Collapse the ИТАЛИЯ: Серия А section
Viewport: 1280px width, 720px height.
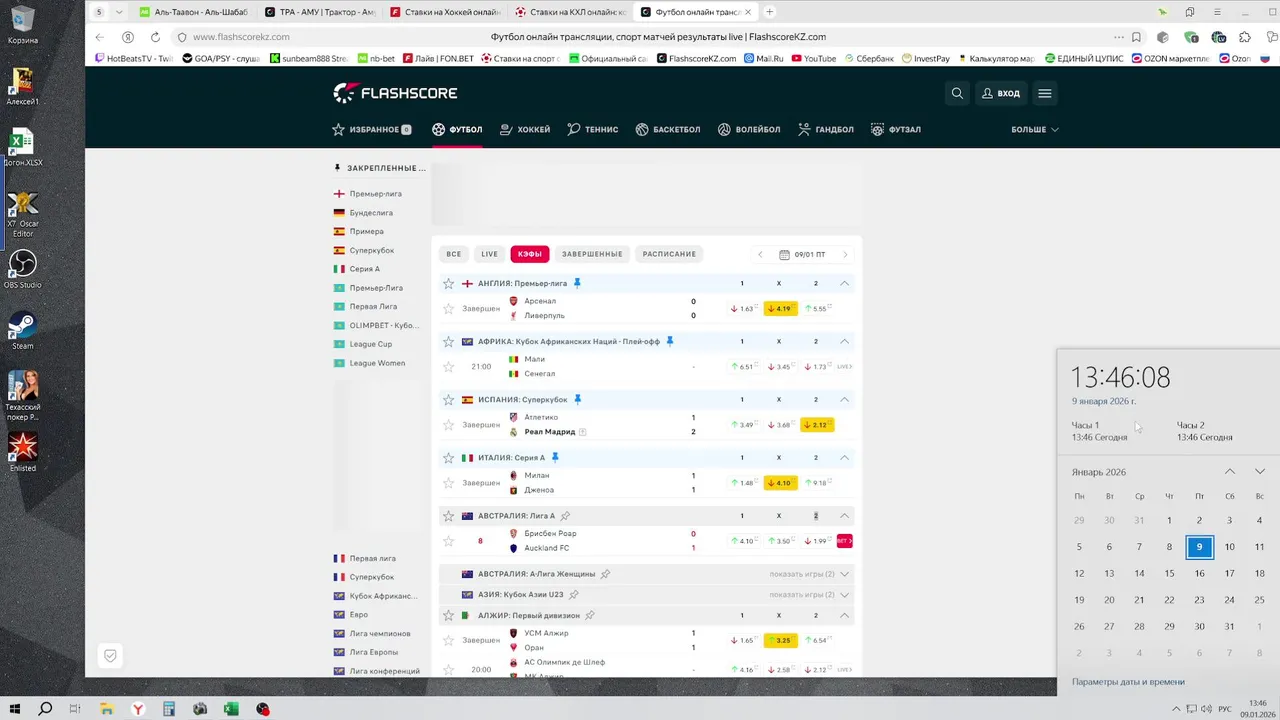click(844, 457)
